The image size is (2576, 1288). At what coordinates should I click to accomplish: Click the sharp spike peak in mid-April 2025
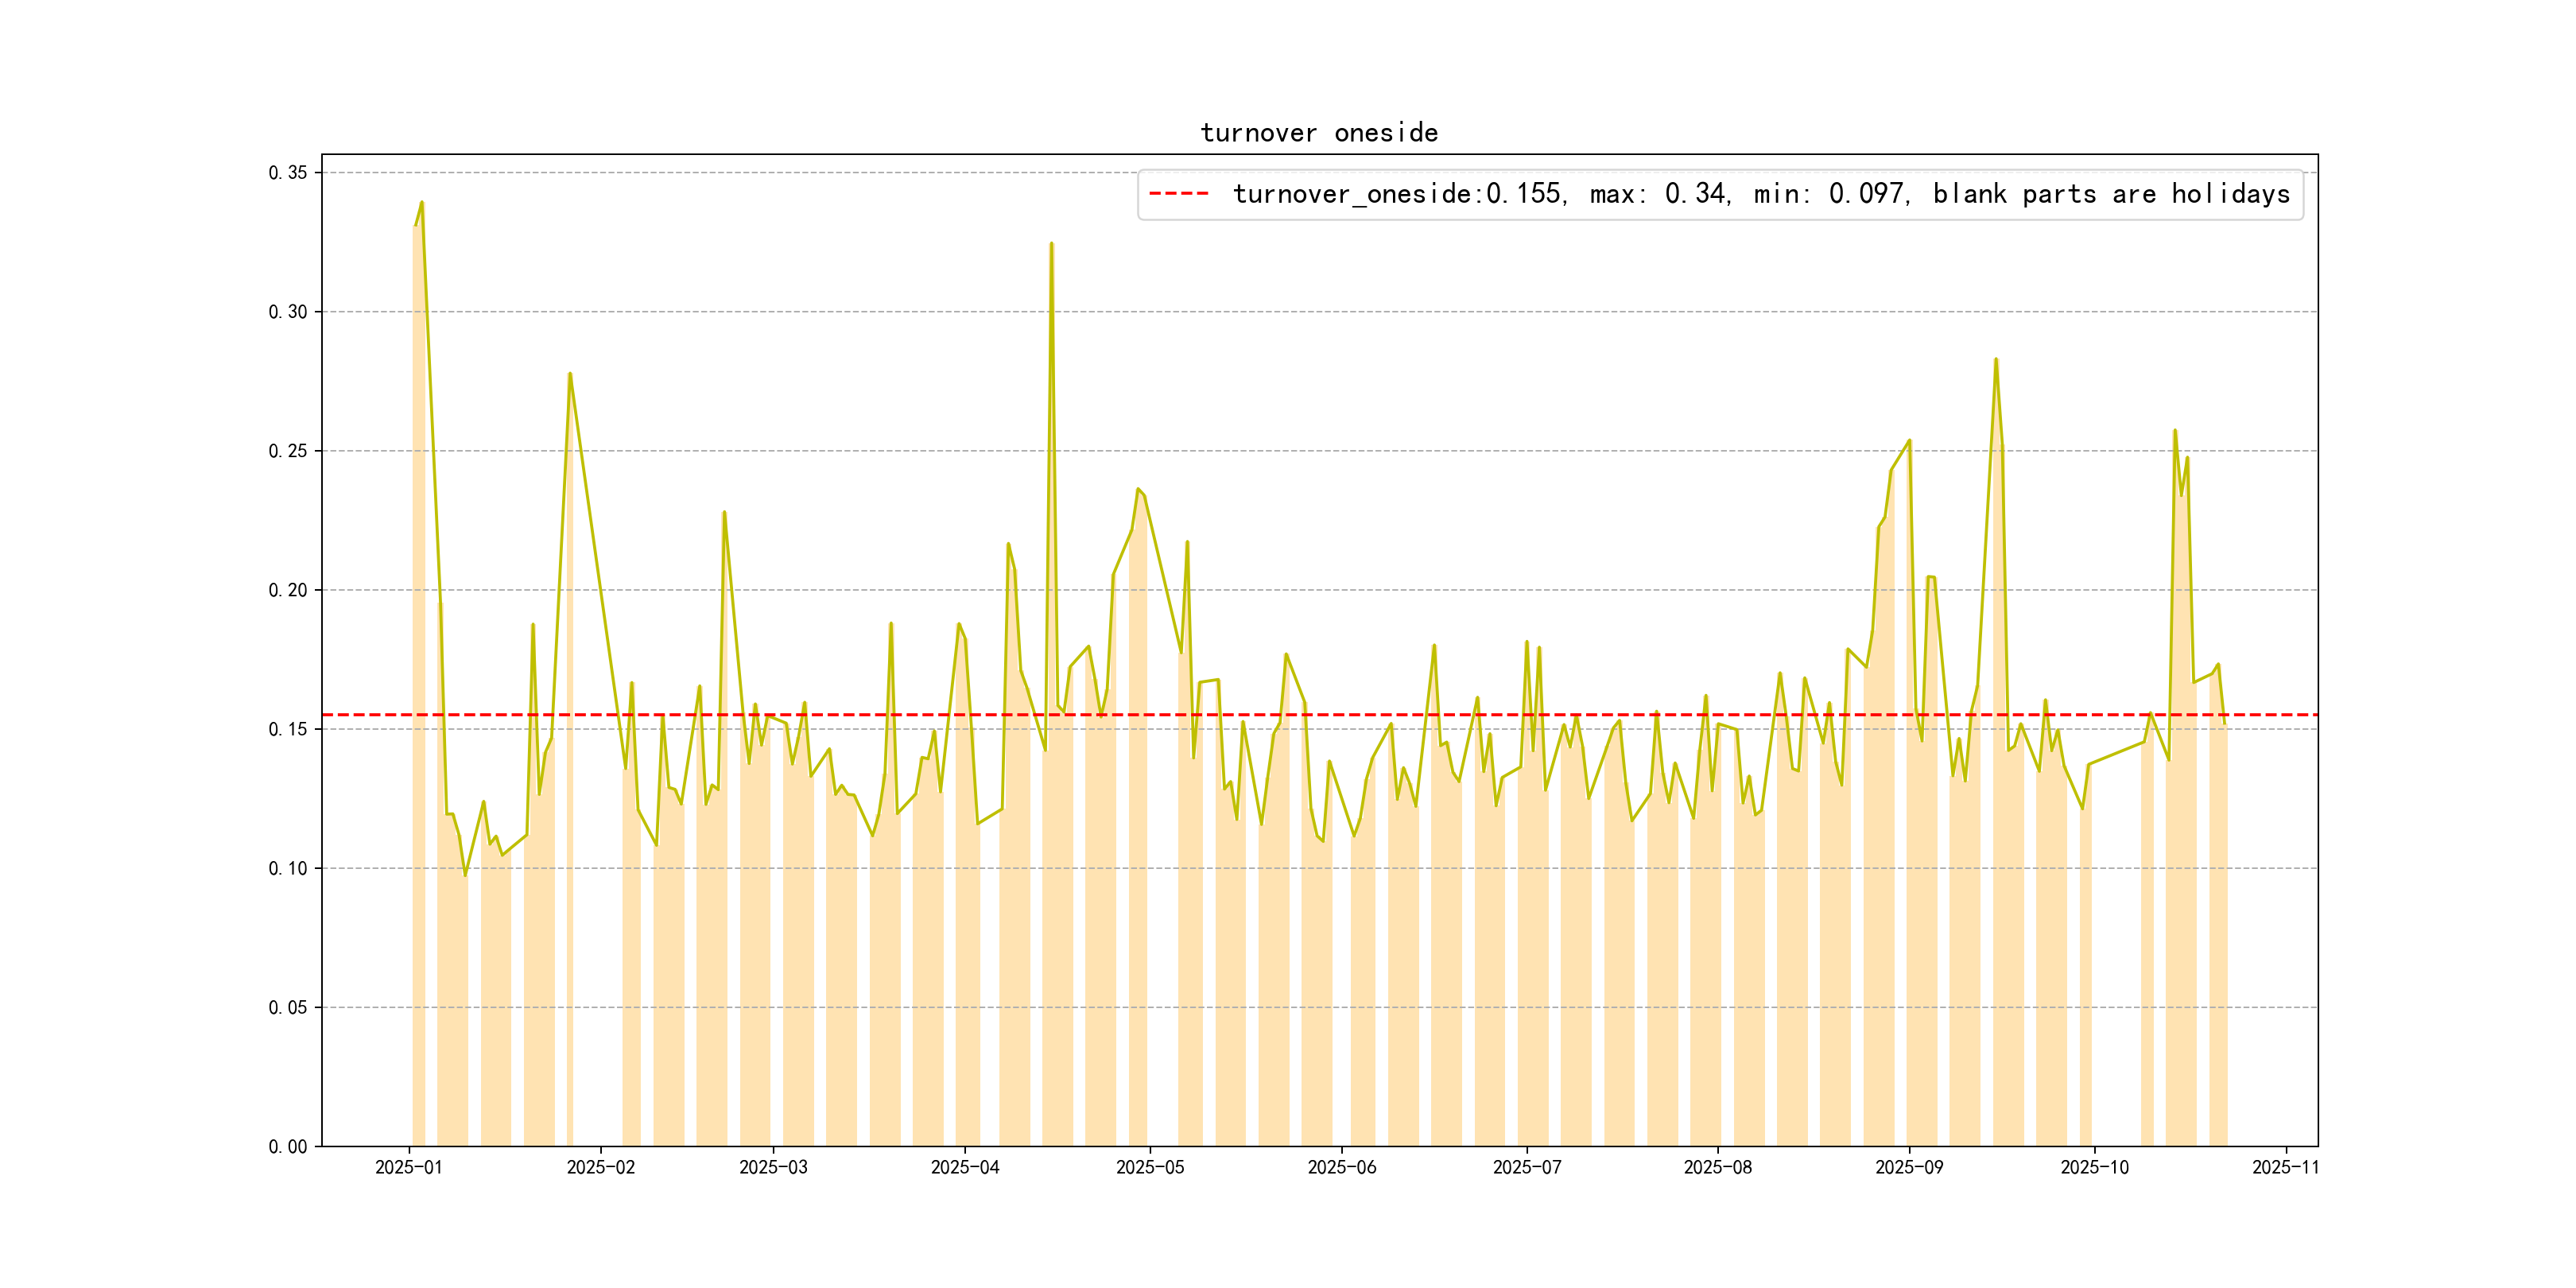coord(1051,243)
